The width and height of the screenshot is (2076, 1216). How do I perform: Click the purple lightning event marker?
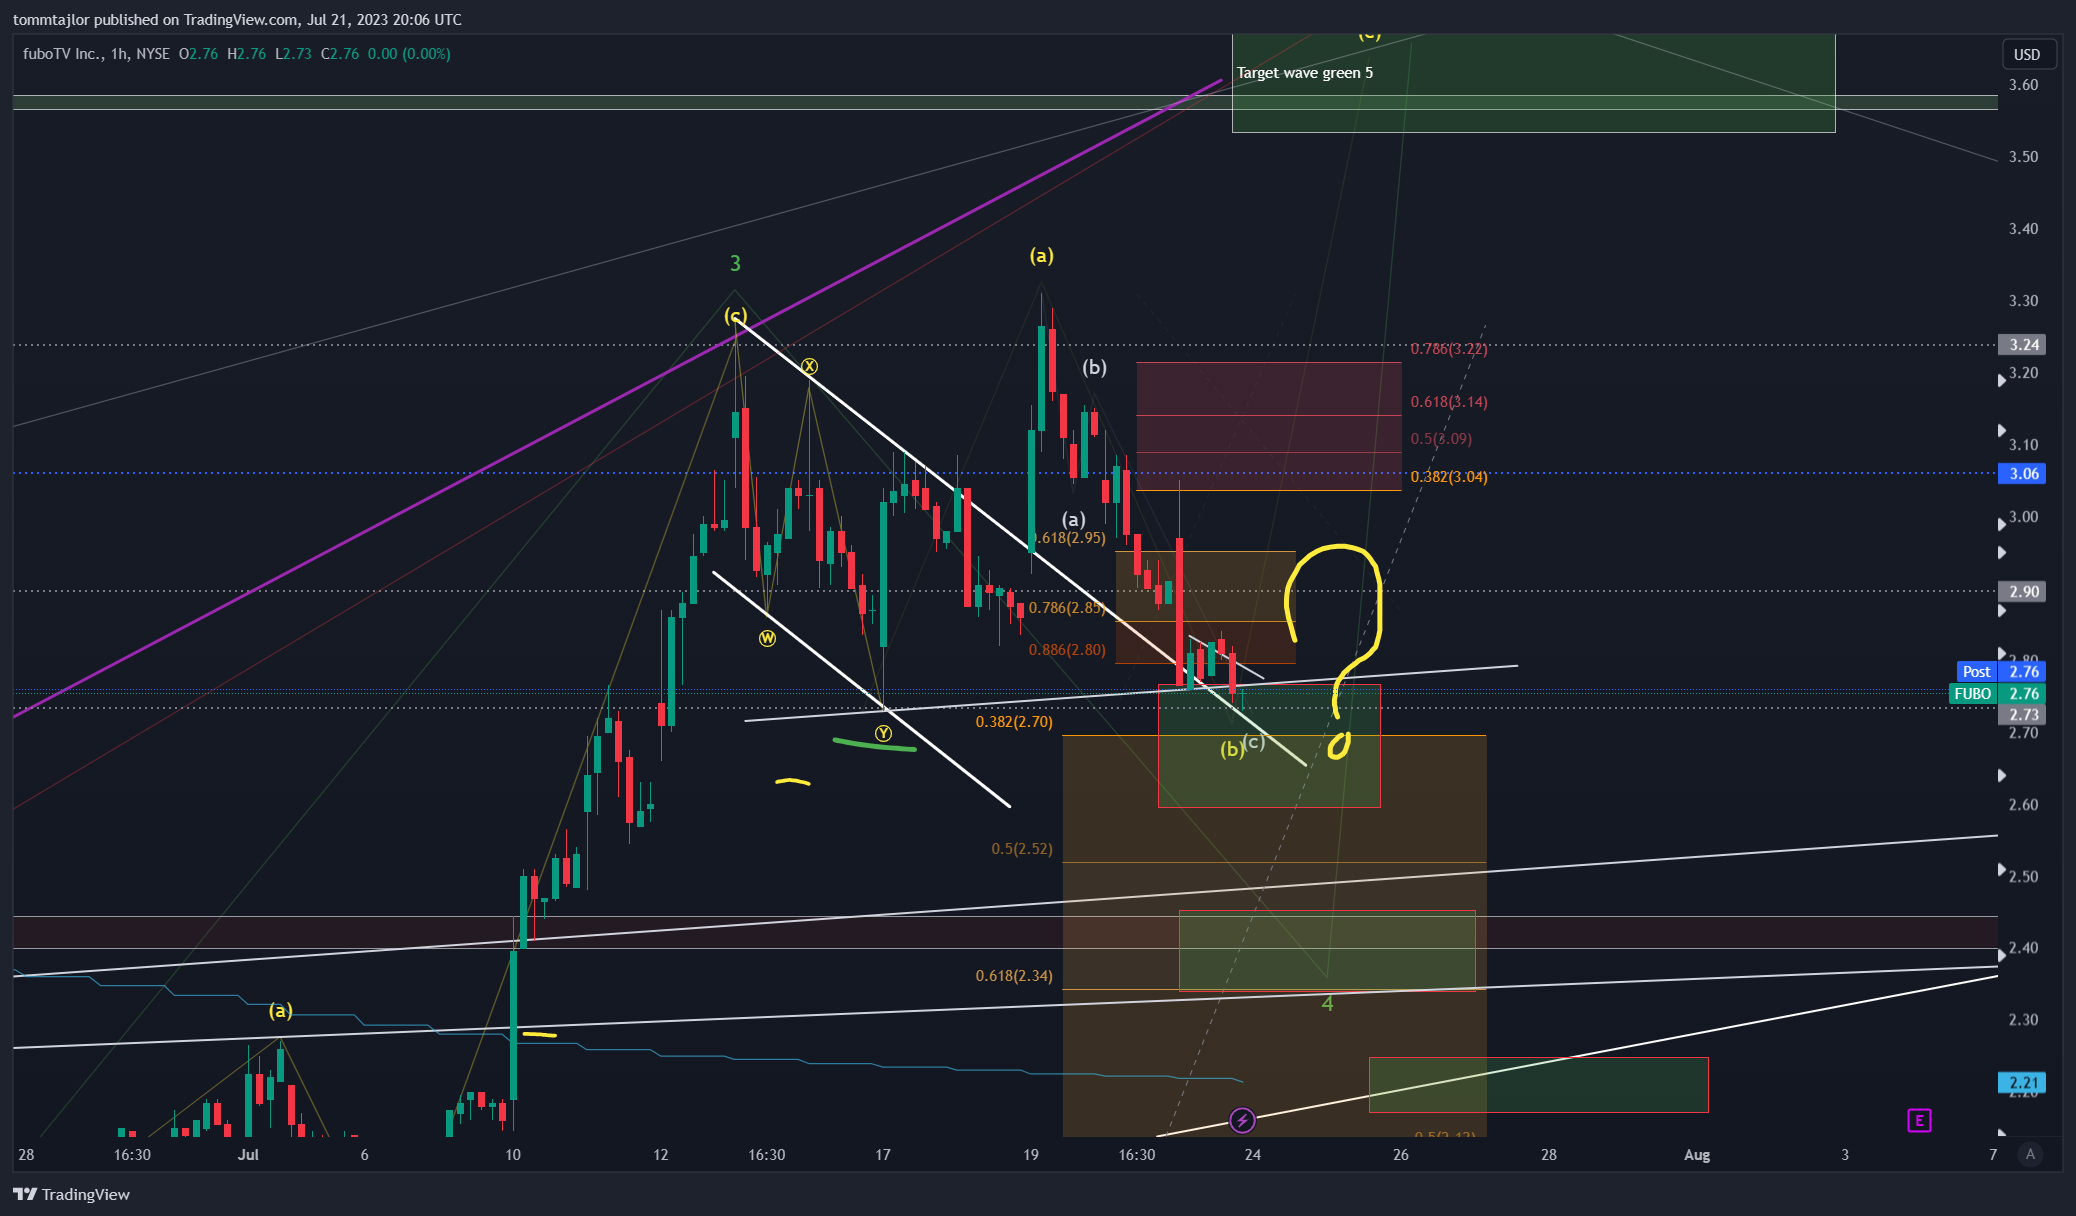tap(1242, 1120)
